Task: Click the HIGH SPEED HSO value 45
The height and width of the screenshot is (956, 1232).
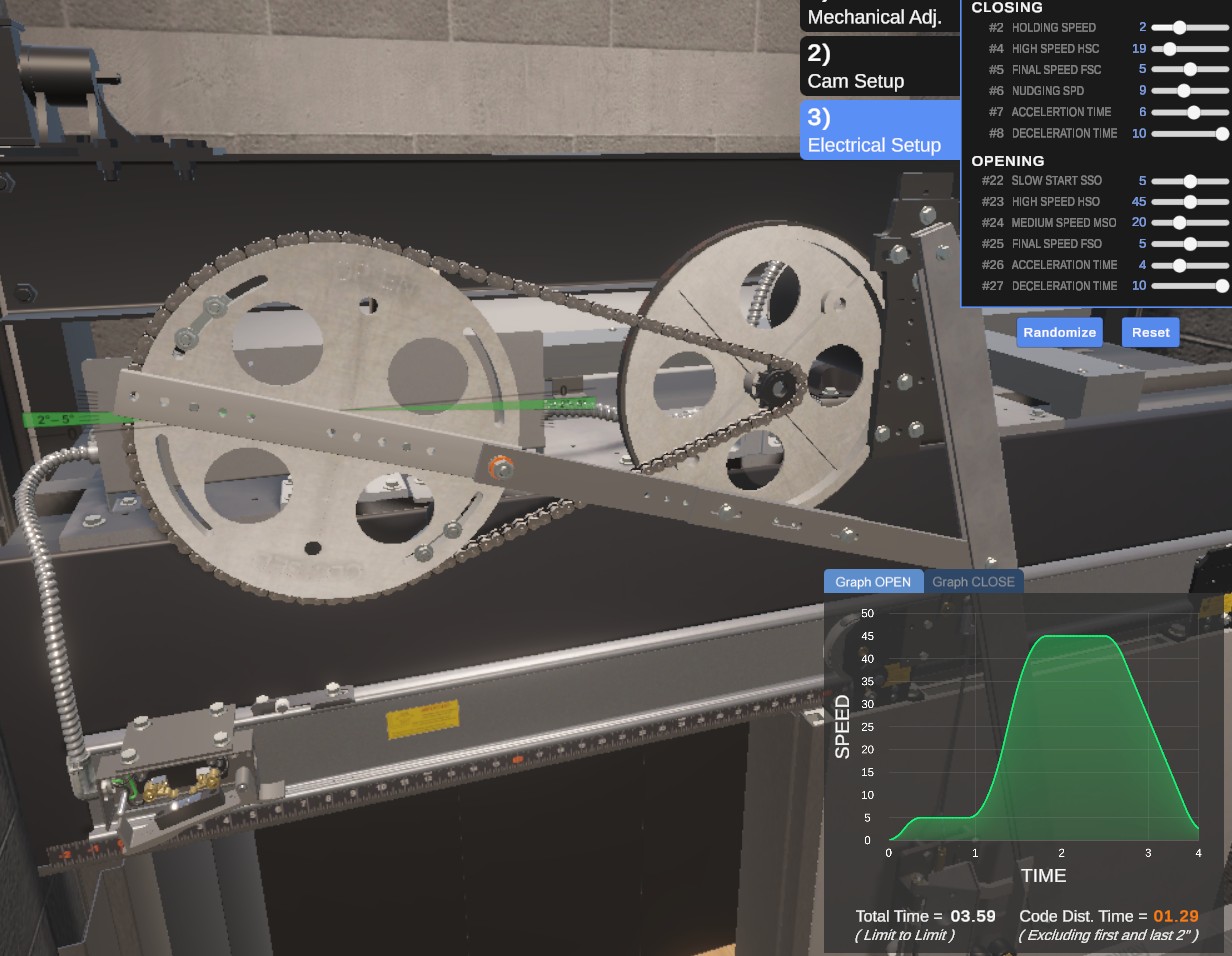Action: [1139, 202]
